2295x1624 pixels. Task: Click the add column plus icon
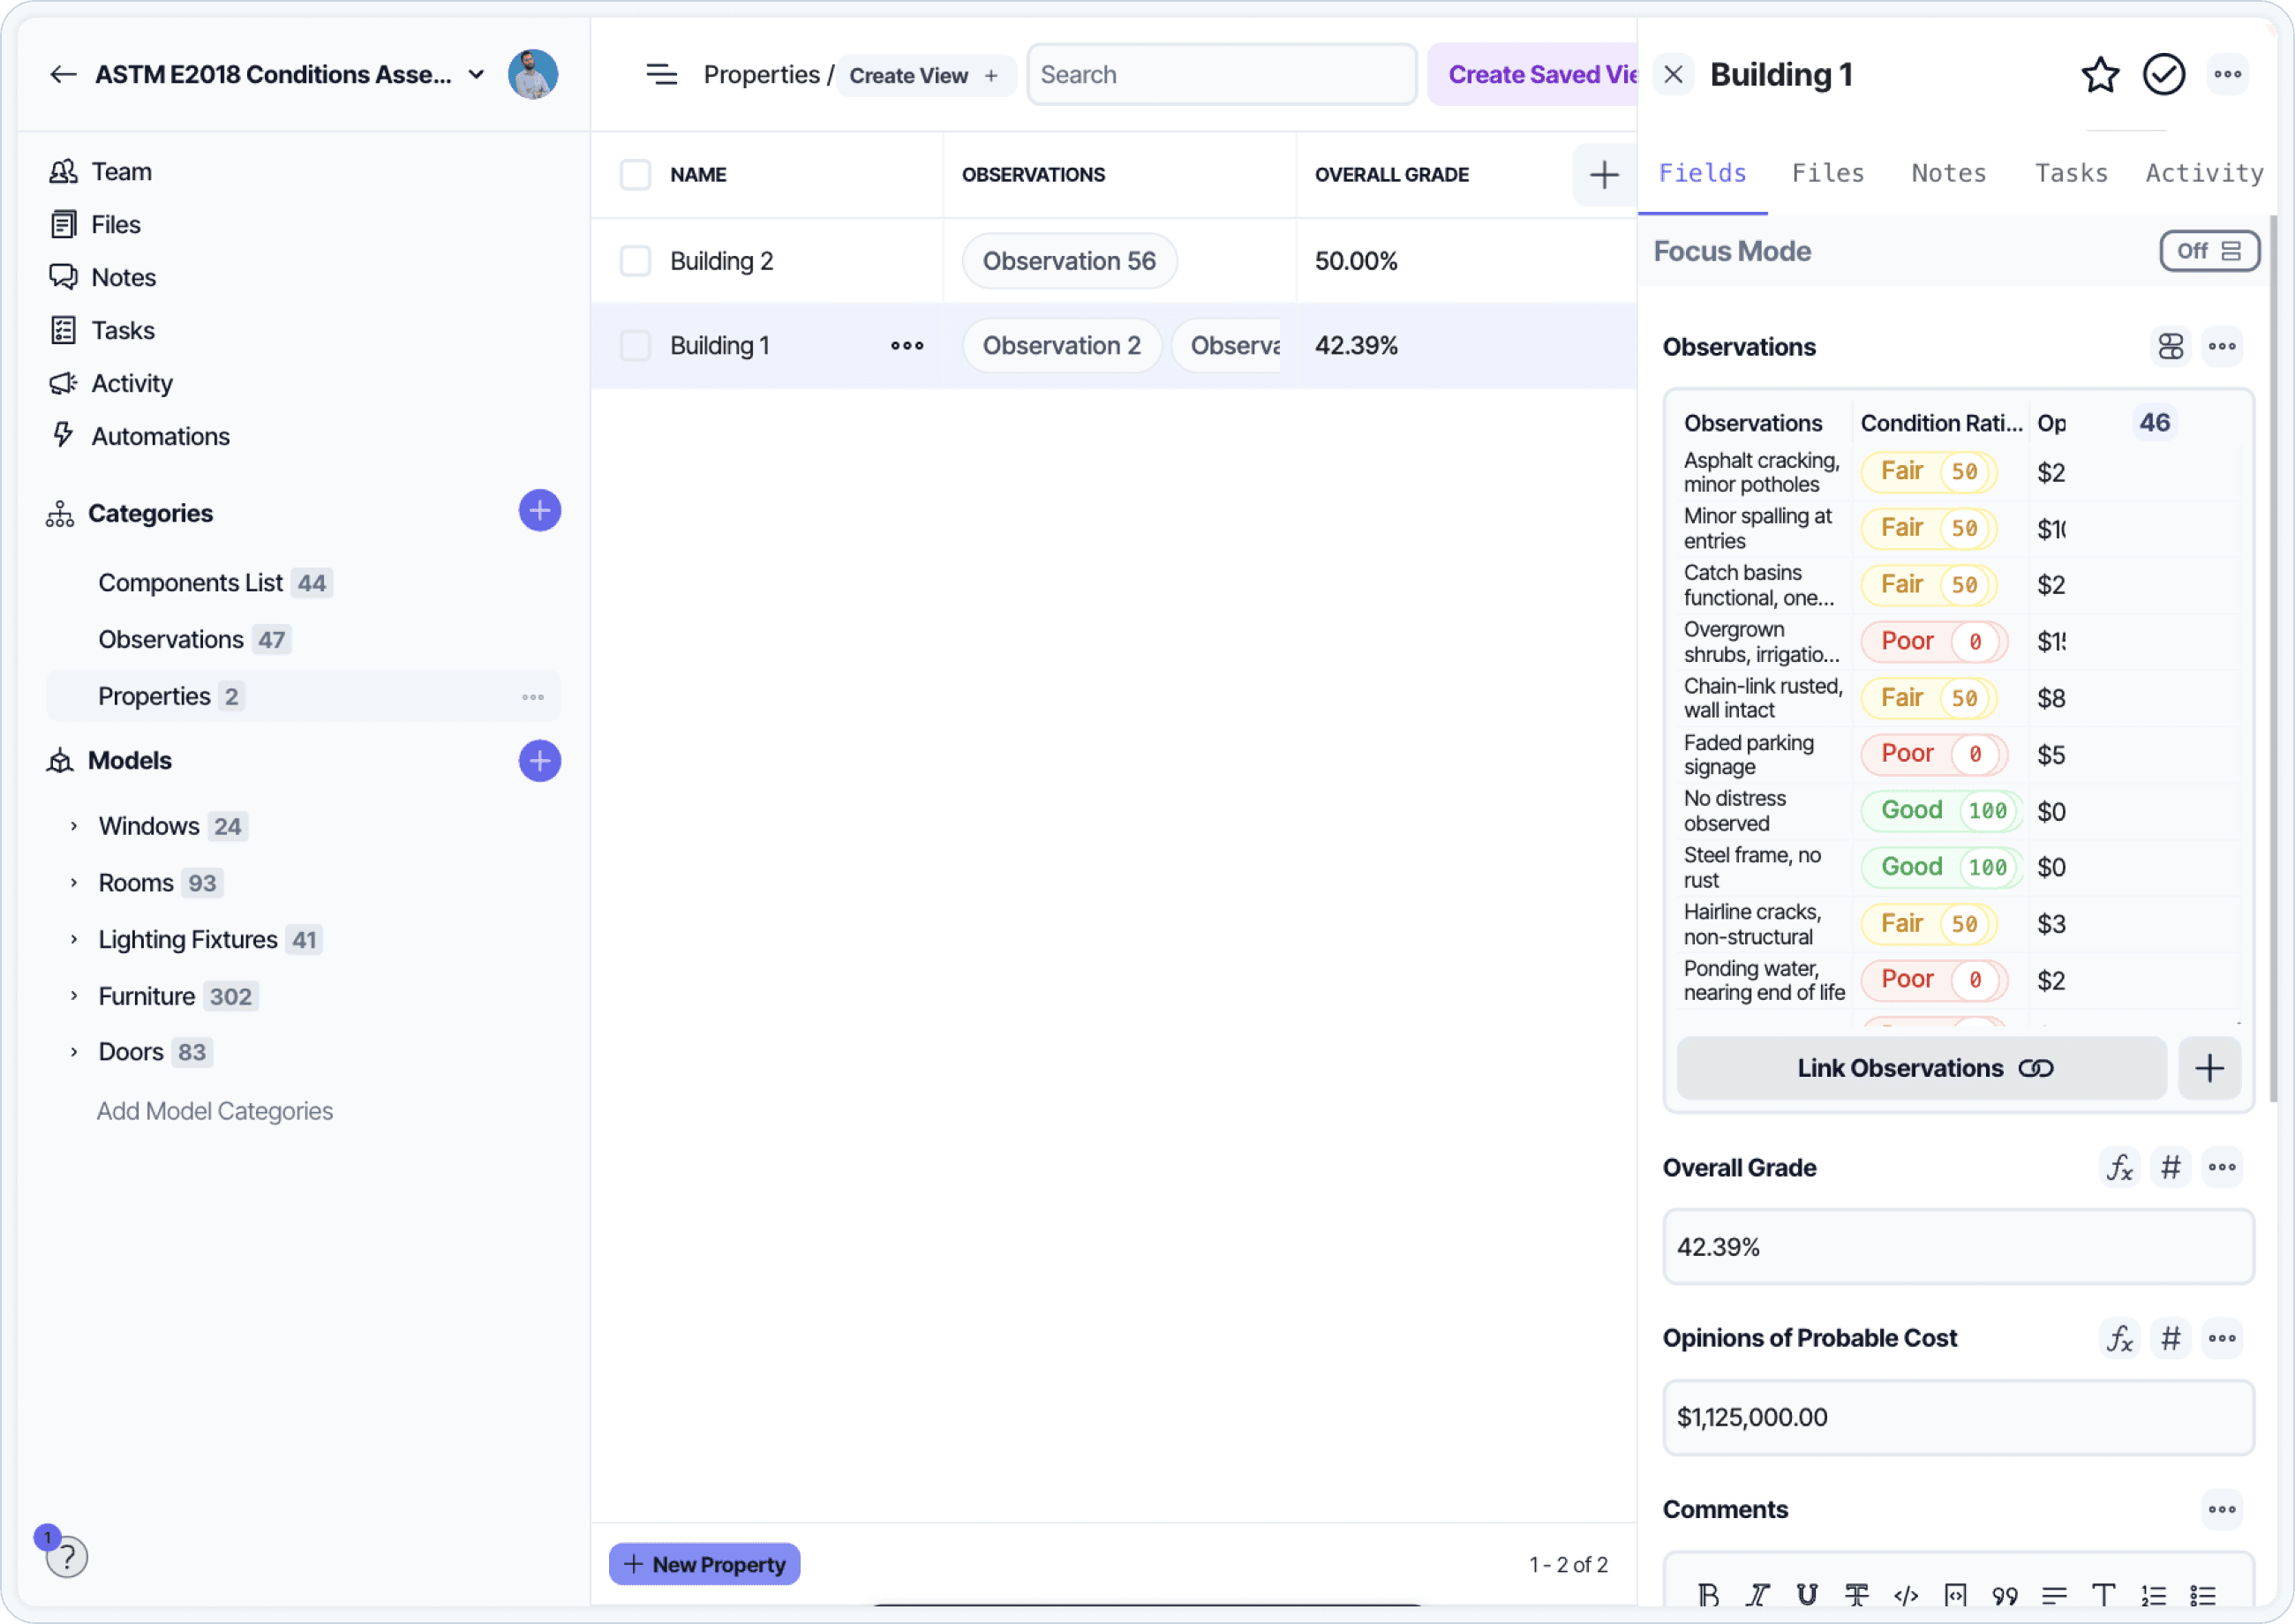pyautogui.click(x=1604, y=175)
